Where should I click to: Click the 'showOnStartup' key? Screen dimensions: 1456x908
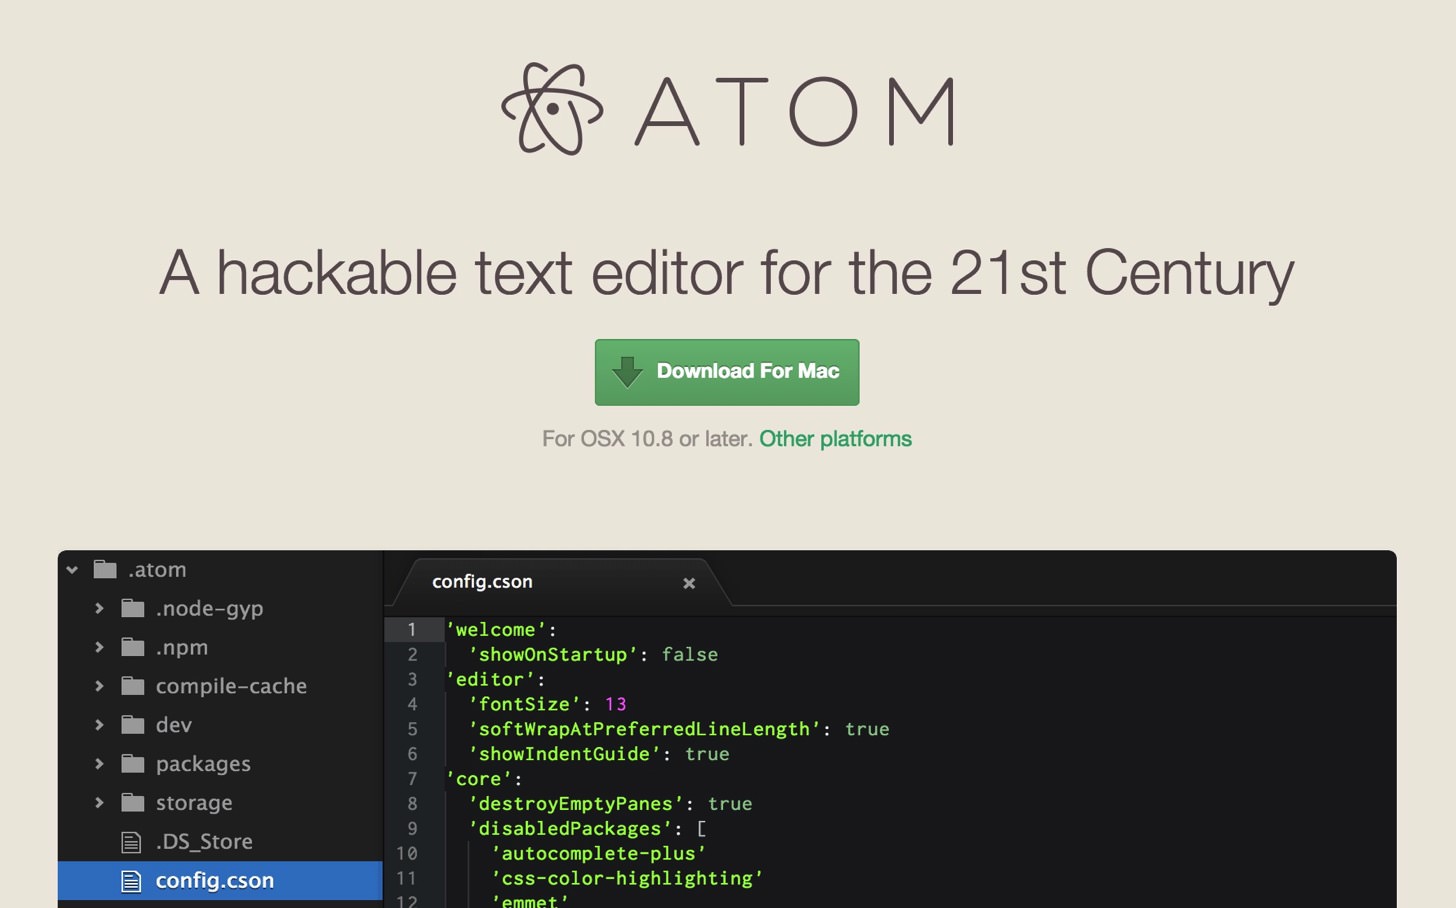553,655
